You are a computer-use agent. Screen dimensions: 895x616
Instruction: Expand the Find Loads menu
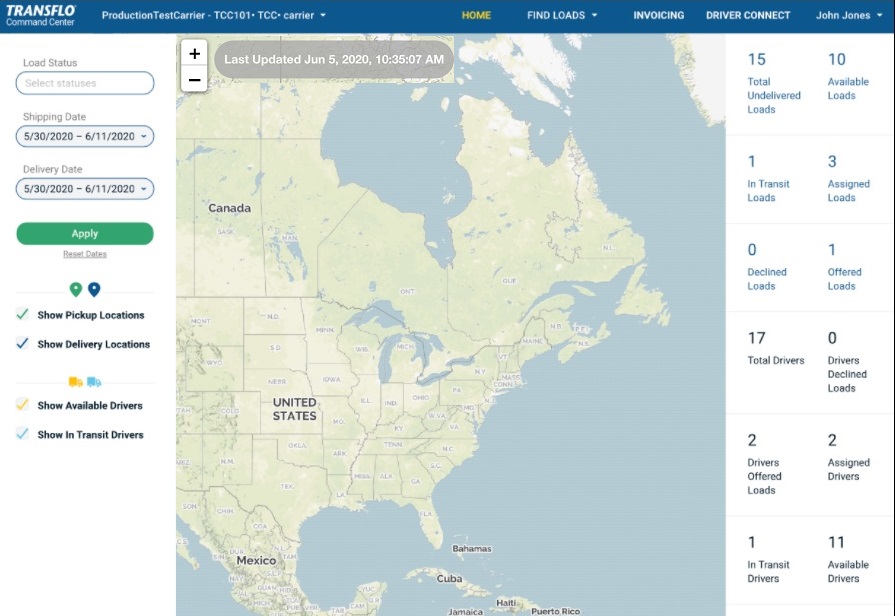[562, 15]
